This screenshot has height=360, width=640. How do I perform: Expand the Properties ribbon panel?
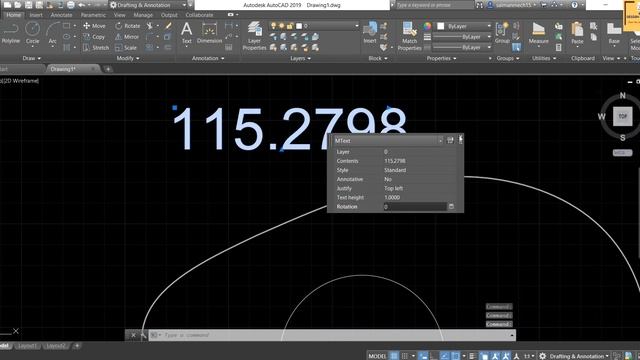[441, 58]
